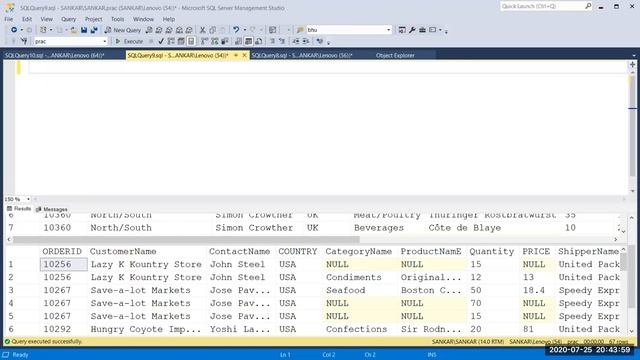Select the Hungry Coyote Imp... customer cell
This screenshot has height=360, width=640.
click(x=146, y=329)
